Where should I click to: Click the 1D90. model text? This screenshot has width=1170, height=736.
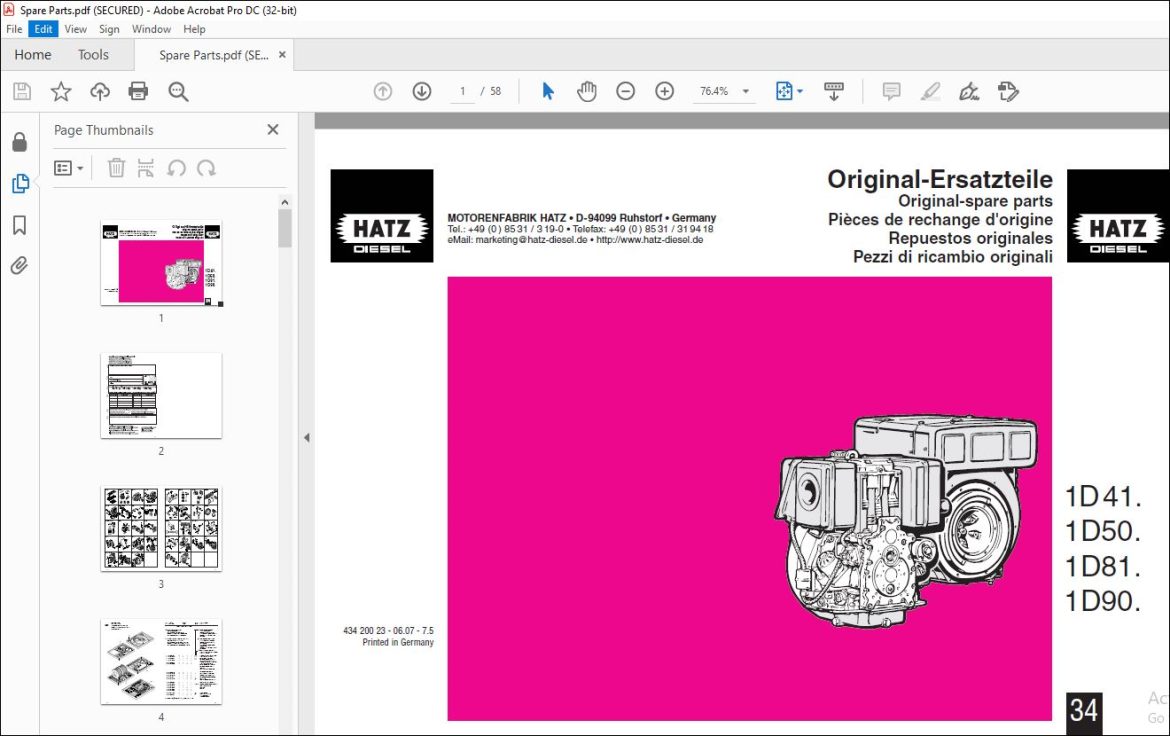(x=1103, y=601)
